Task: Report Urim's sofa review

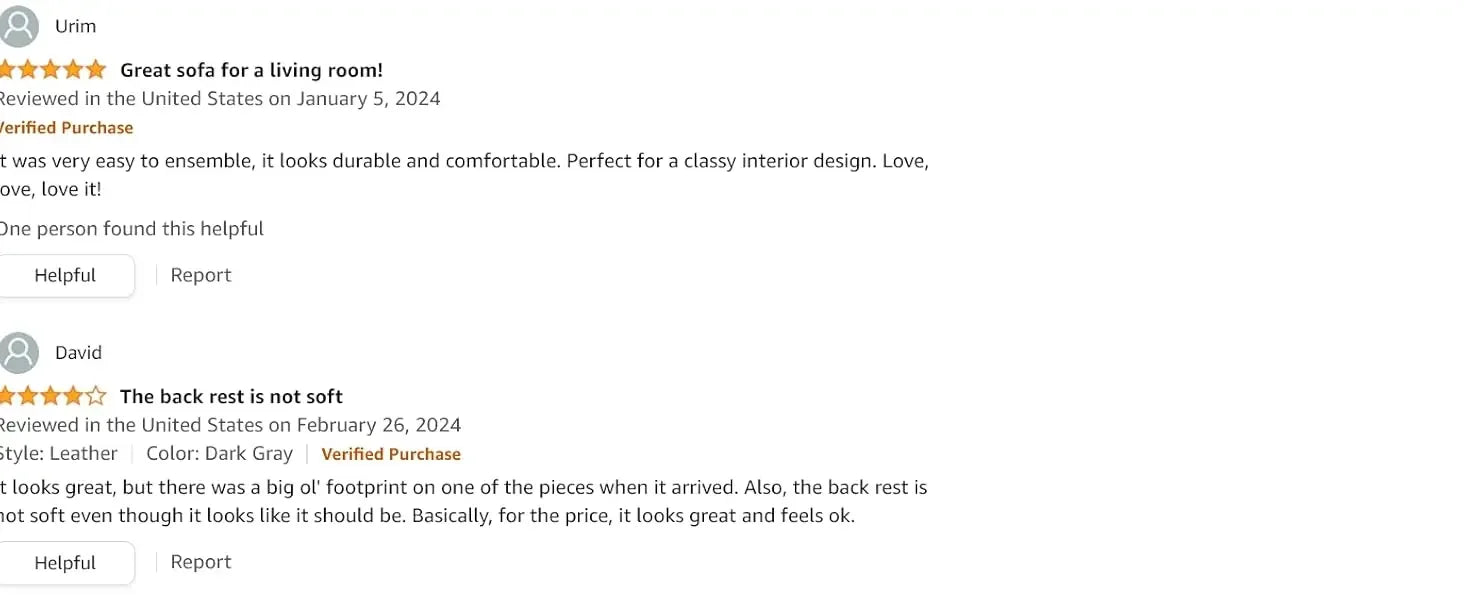Action: 201,276
